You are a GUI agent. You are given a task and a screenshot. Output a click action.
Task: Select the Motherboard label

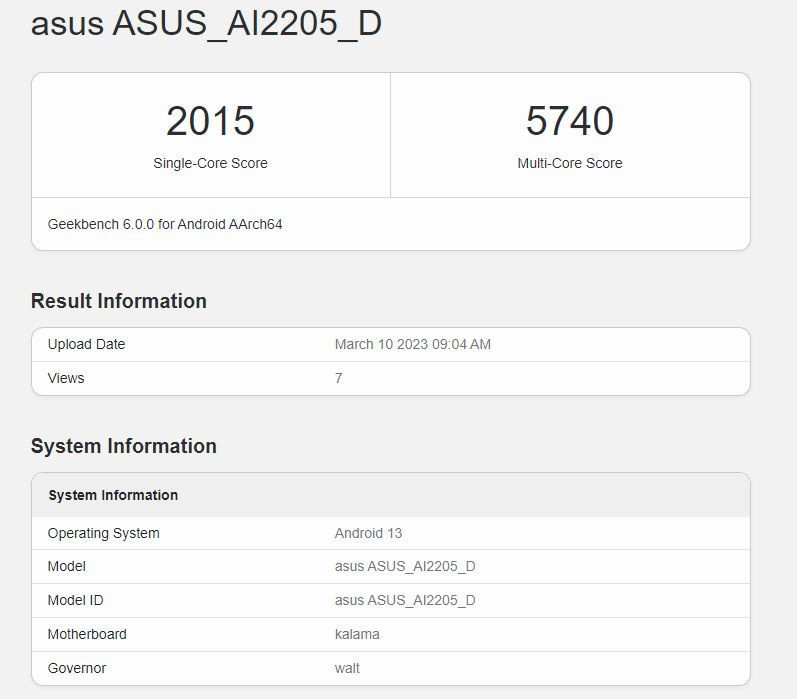point(87,634)
